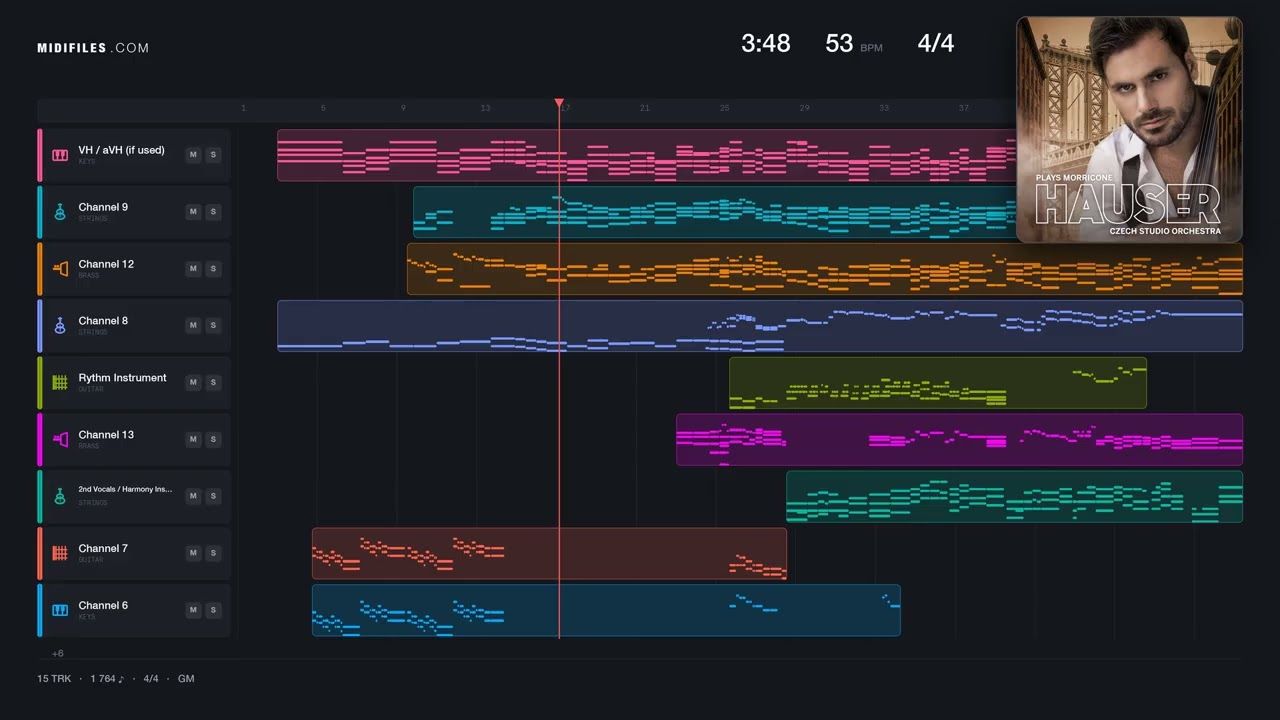
Task: Click the brass icon on Channel 12 track
Action: pos(60,269)
